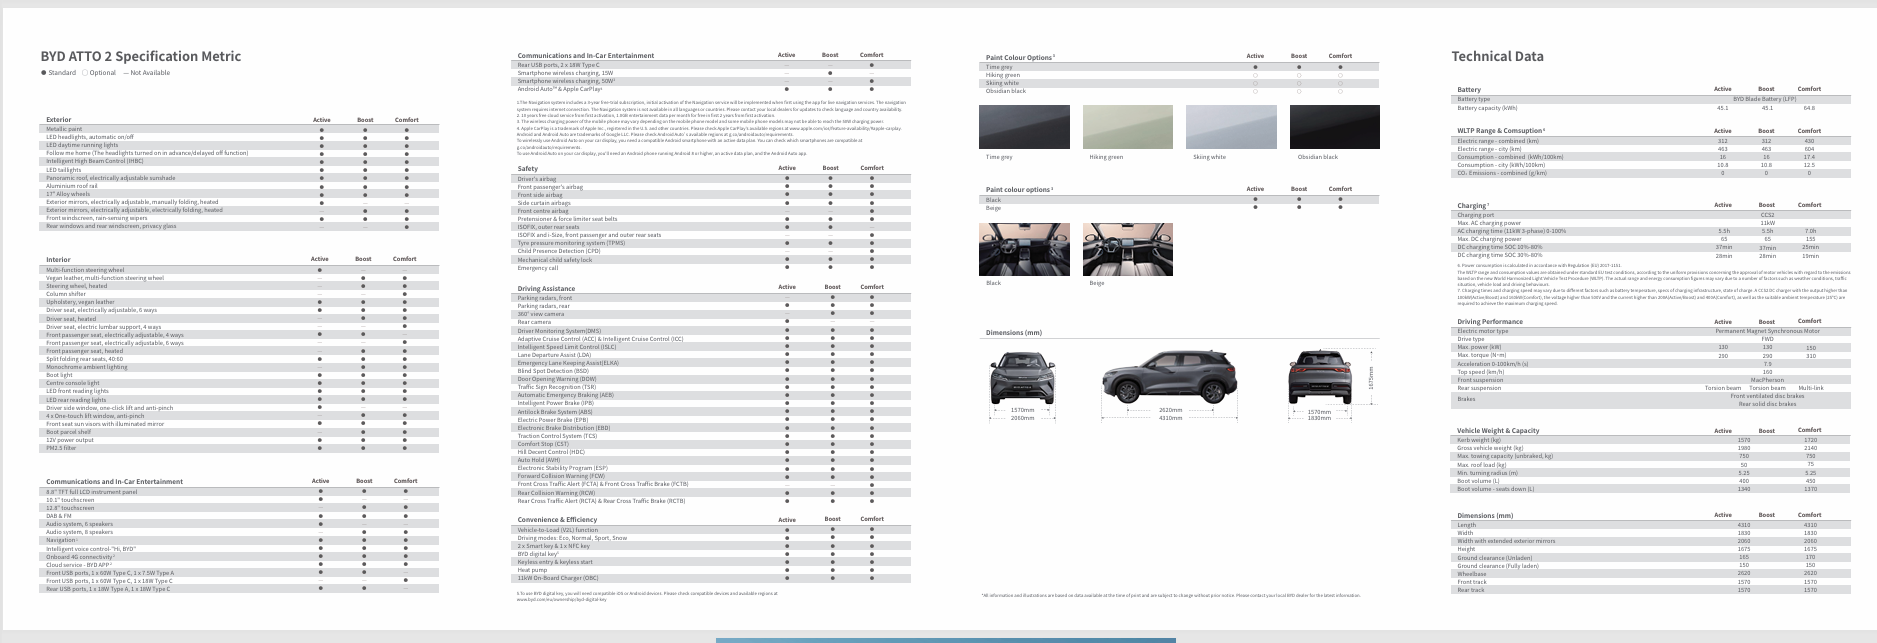Image resolution: width=1877 pixels, height=643 pixels.
Task: Click the 'Smartphone wireless charging, 15W' row
Action: click(x=713, y=73)
